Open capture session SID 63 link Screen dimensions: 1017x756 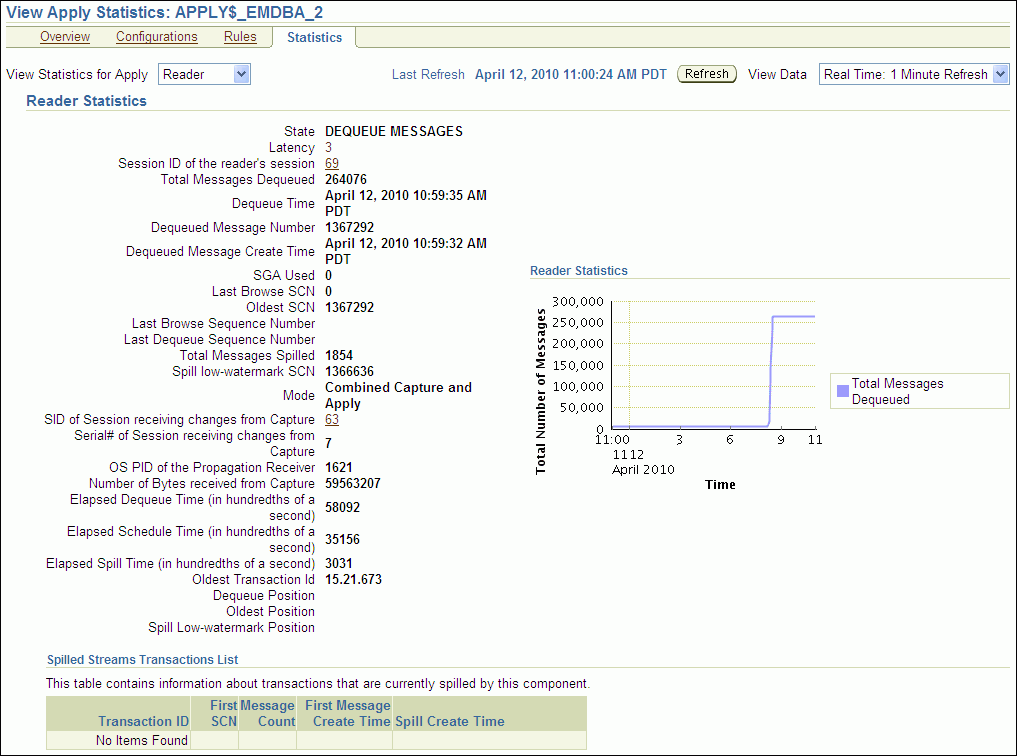[332, 420]
